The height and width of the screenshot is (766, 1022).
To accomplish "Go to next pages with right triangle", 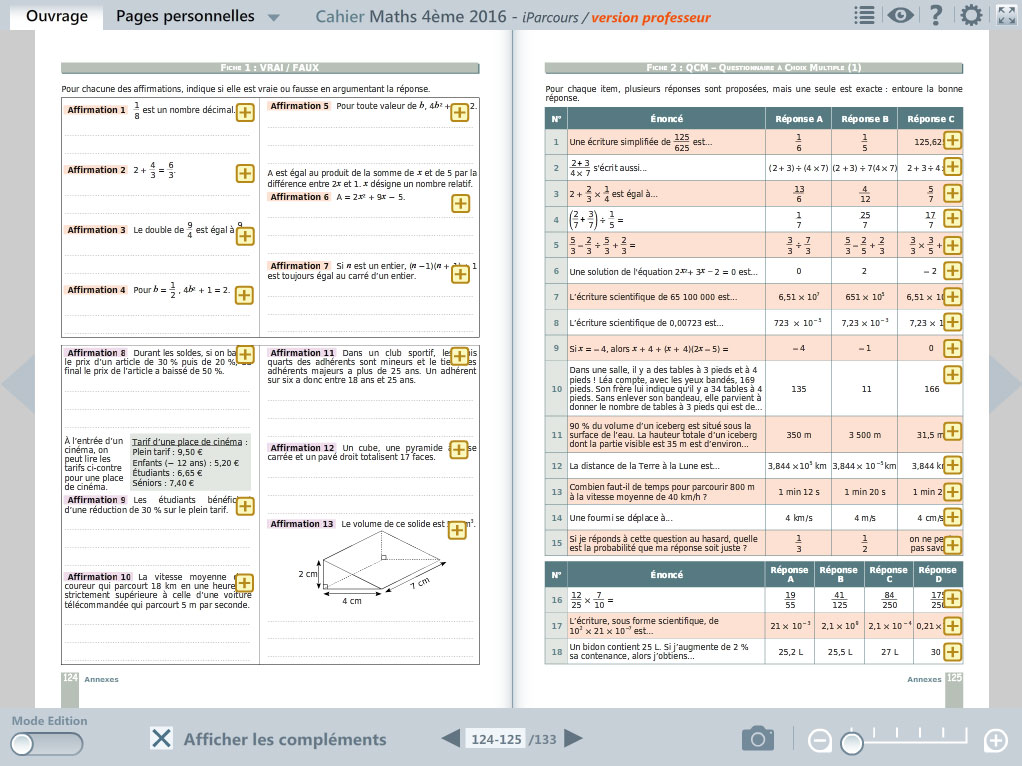I will [573, 739].
